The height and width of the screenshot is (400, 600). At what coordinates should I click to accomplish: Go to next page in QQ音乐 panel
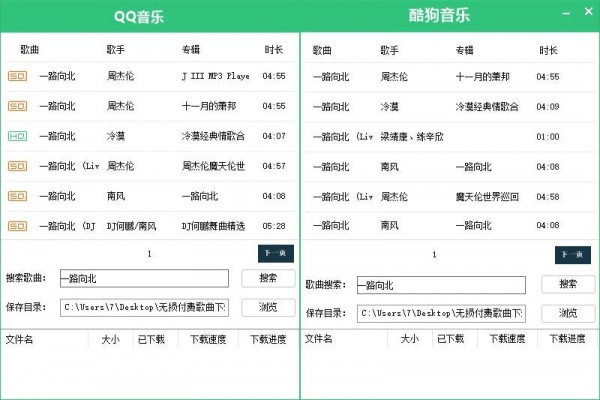276,253
